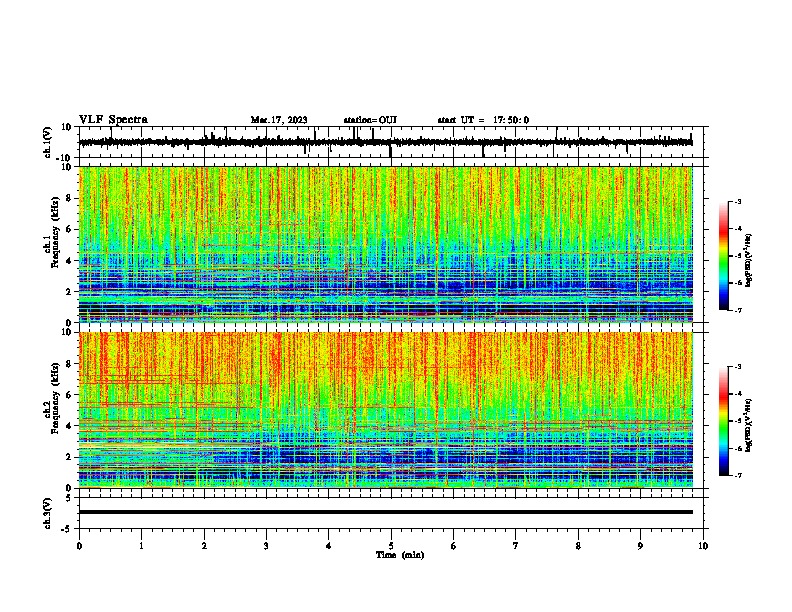Click the 6 kHz tick of ch.2 spectrogram
The width and height of the screenshot is (792, 612).
click(x=69, y=395)
